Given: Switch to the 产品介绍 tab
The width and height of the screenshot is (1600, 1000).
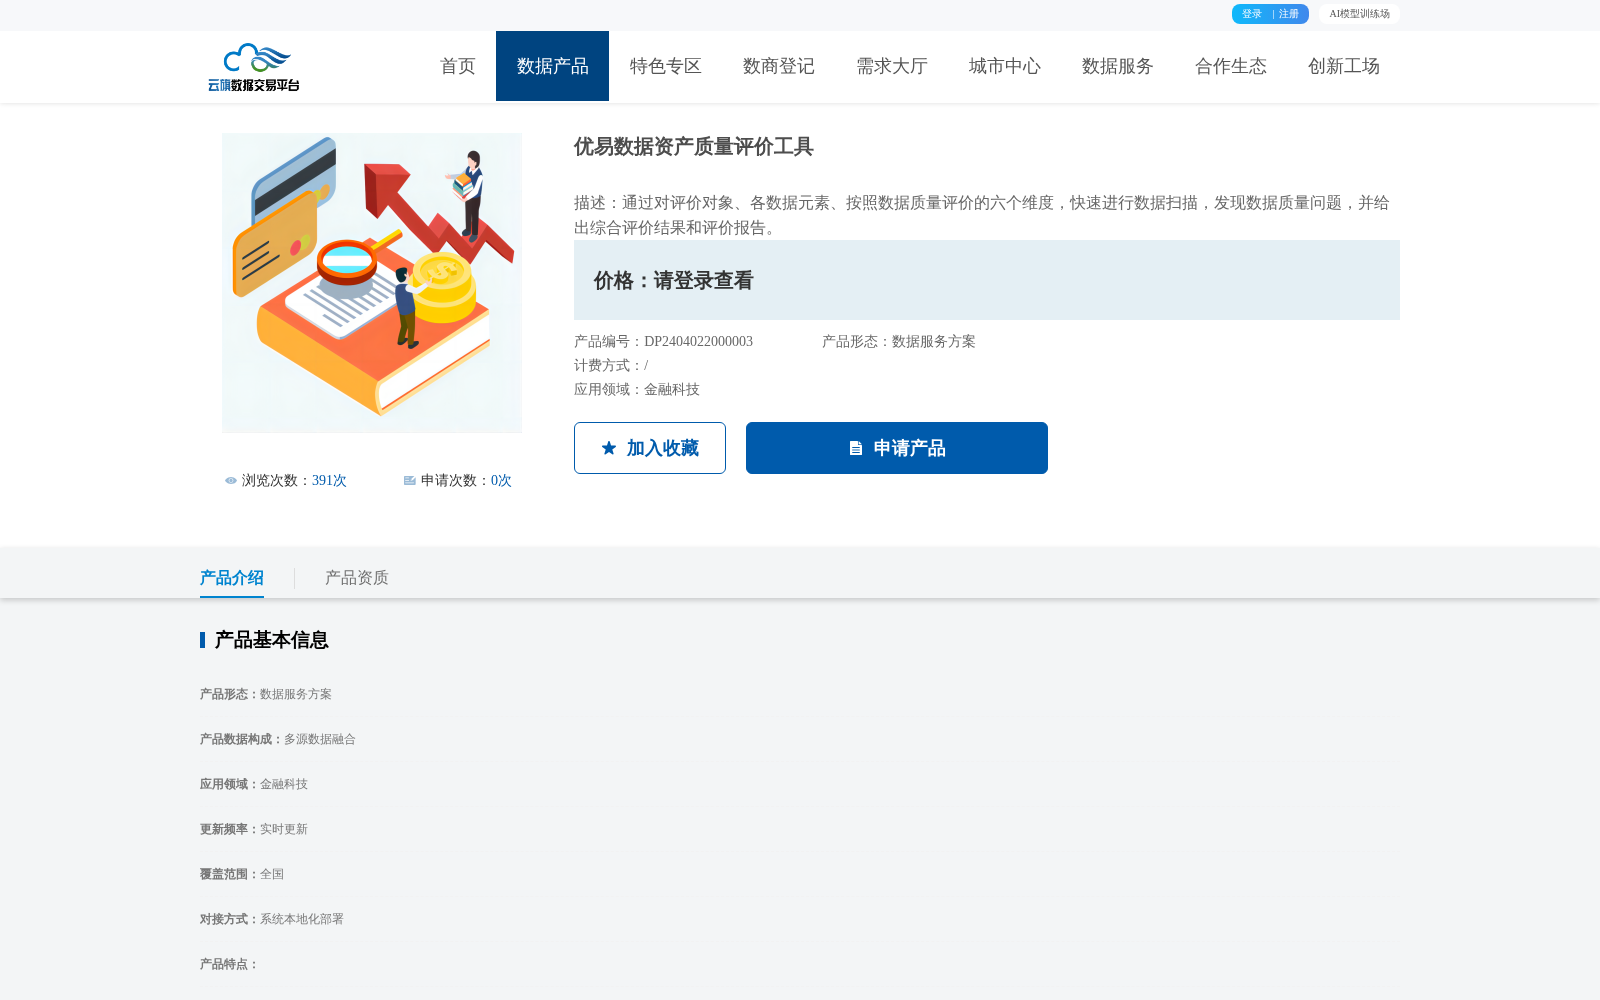Looking at the screenshot, I should tap(232, 578).
